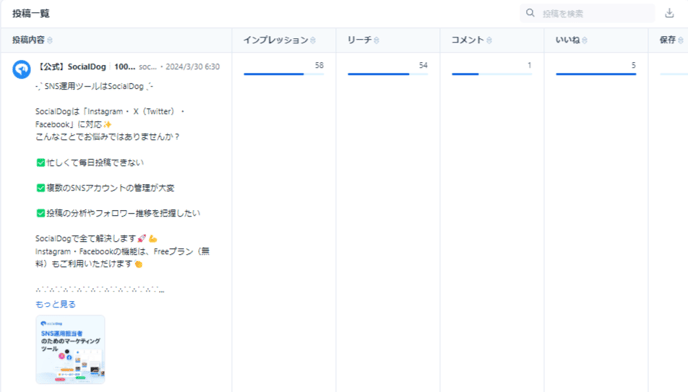688x392 pixels.
Task: Click the download icon beside the search field
Action: [669, 13]
